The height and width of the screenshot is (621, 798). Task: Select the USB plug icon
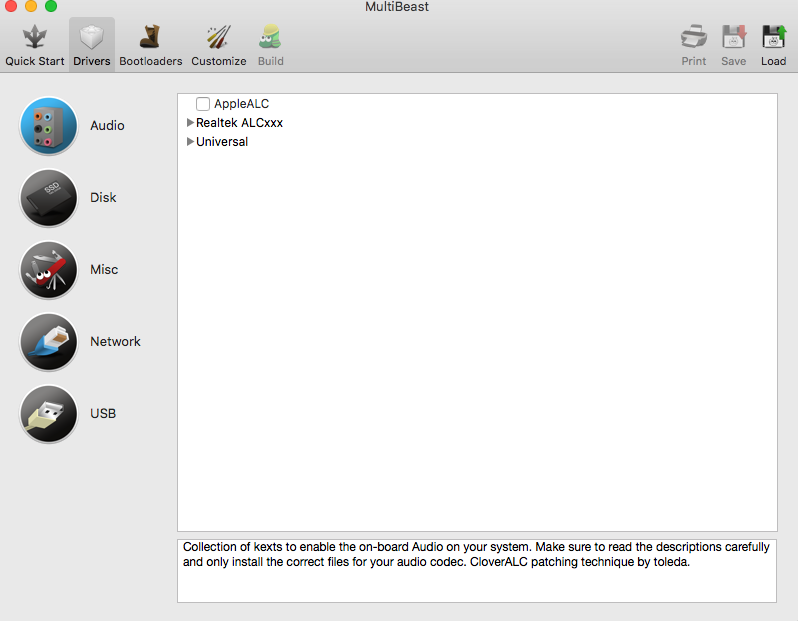tap(48, 414)
